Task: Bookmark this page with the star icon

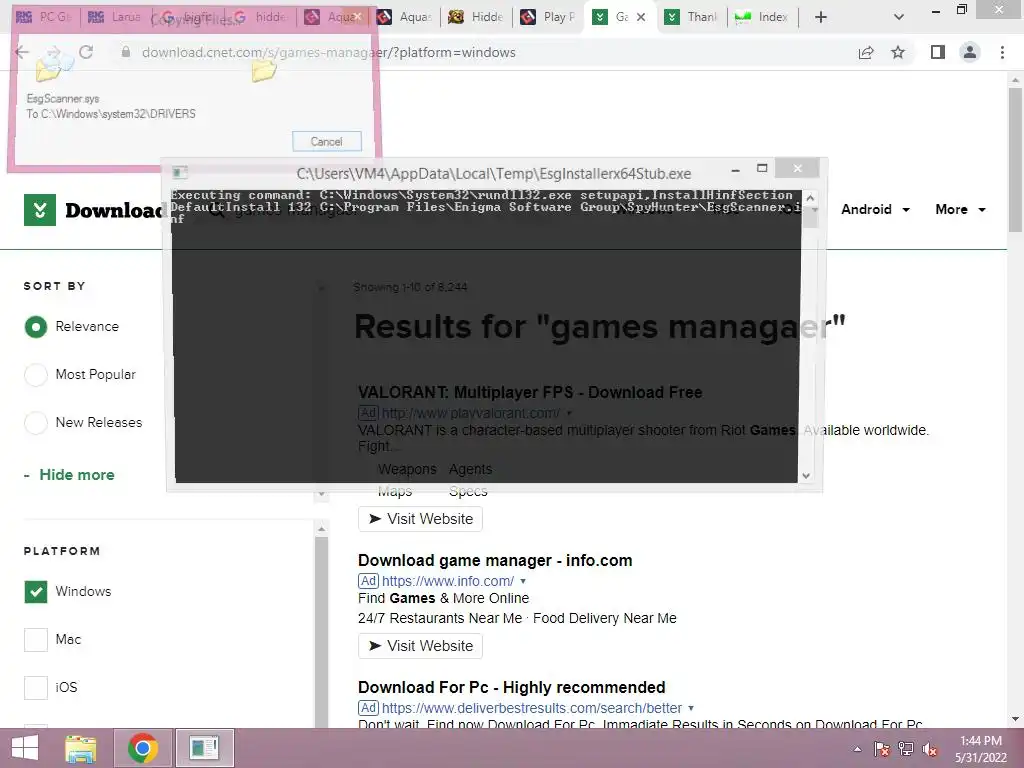Action: point(898,52)
